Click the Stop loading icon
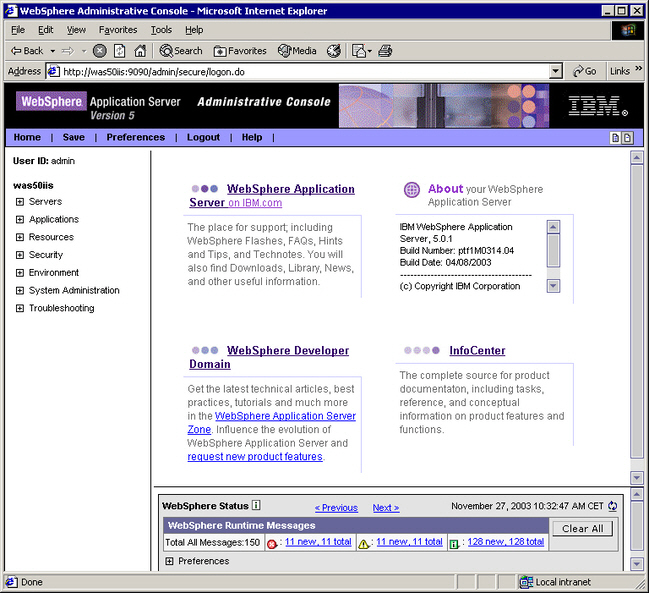Image resolution: width=649 pixels, height=593 pixels. [x=99, y=51]
